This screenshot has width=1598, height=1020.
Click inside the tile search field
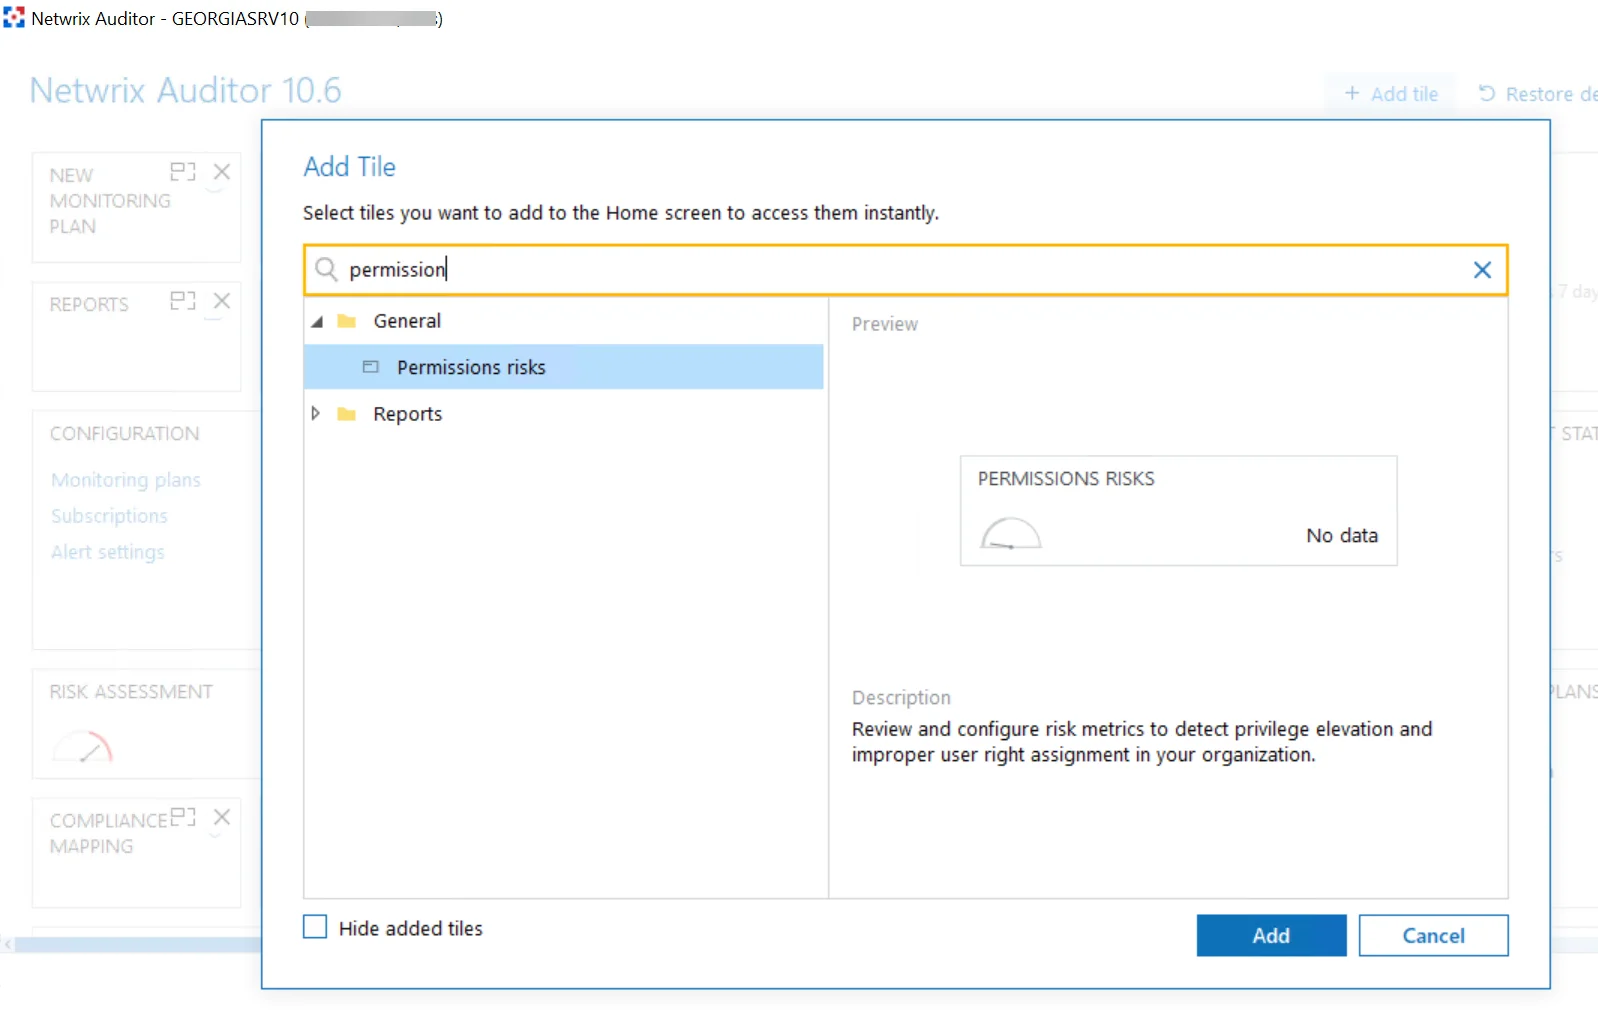(905, 270)
